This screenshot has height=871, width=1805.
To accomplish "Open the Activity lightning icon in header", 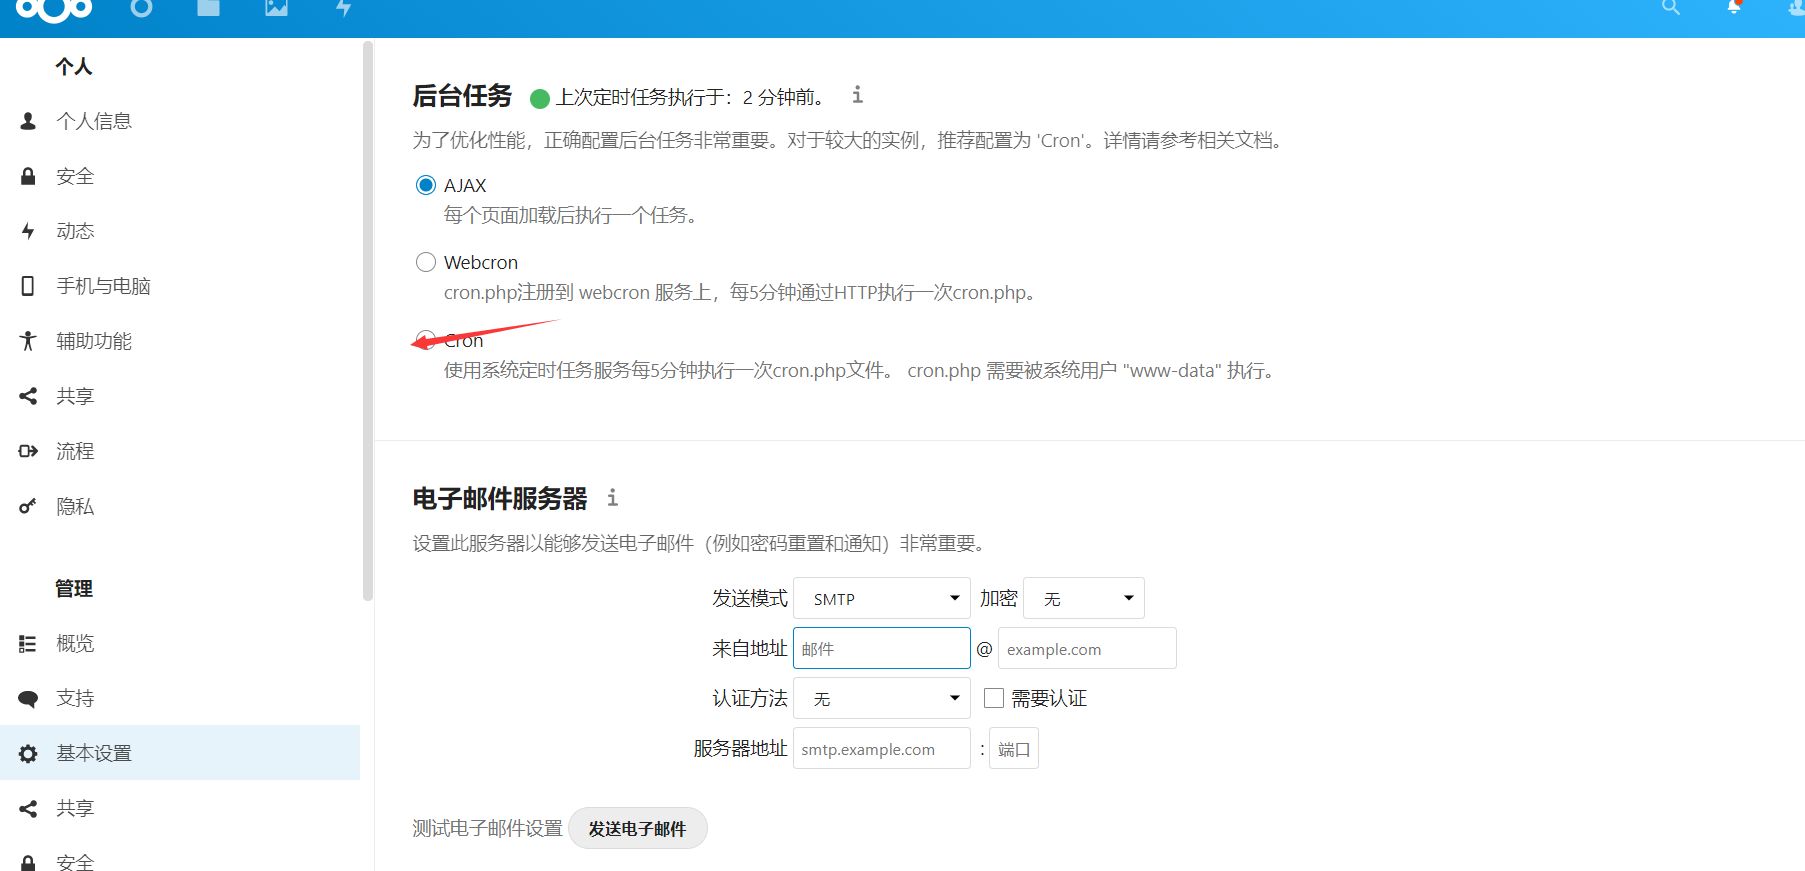I will point(343,8).
